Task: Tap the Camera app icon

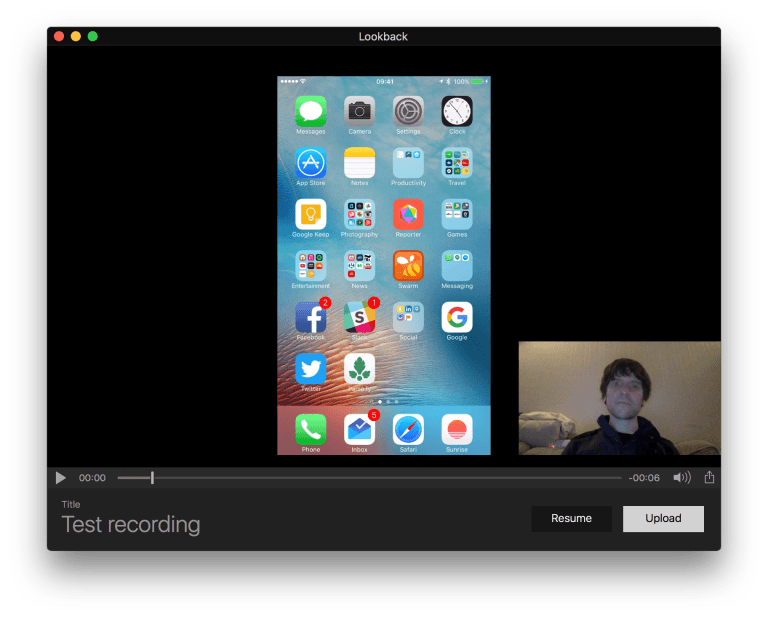Action: click(x=360, y=111)
